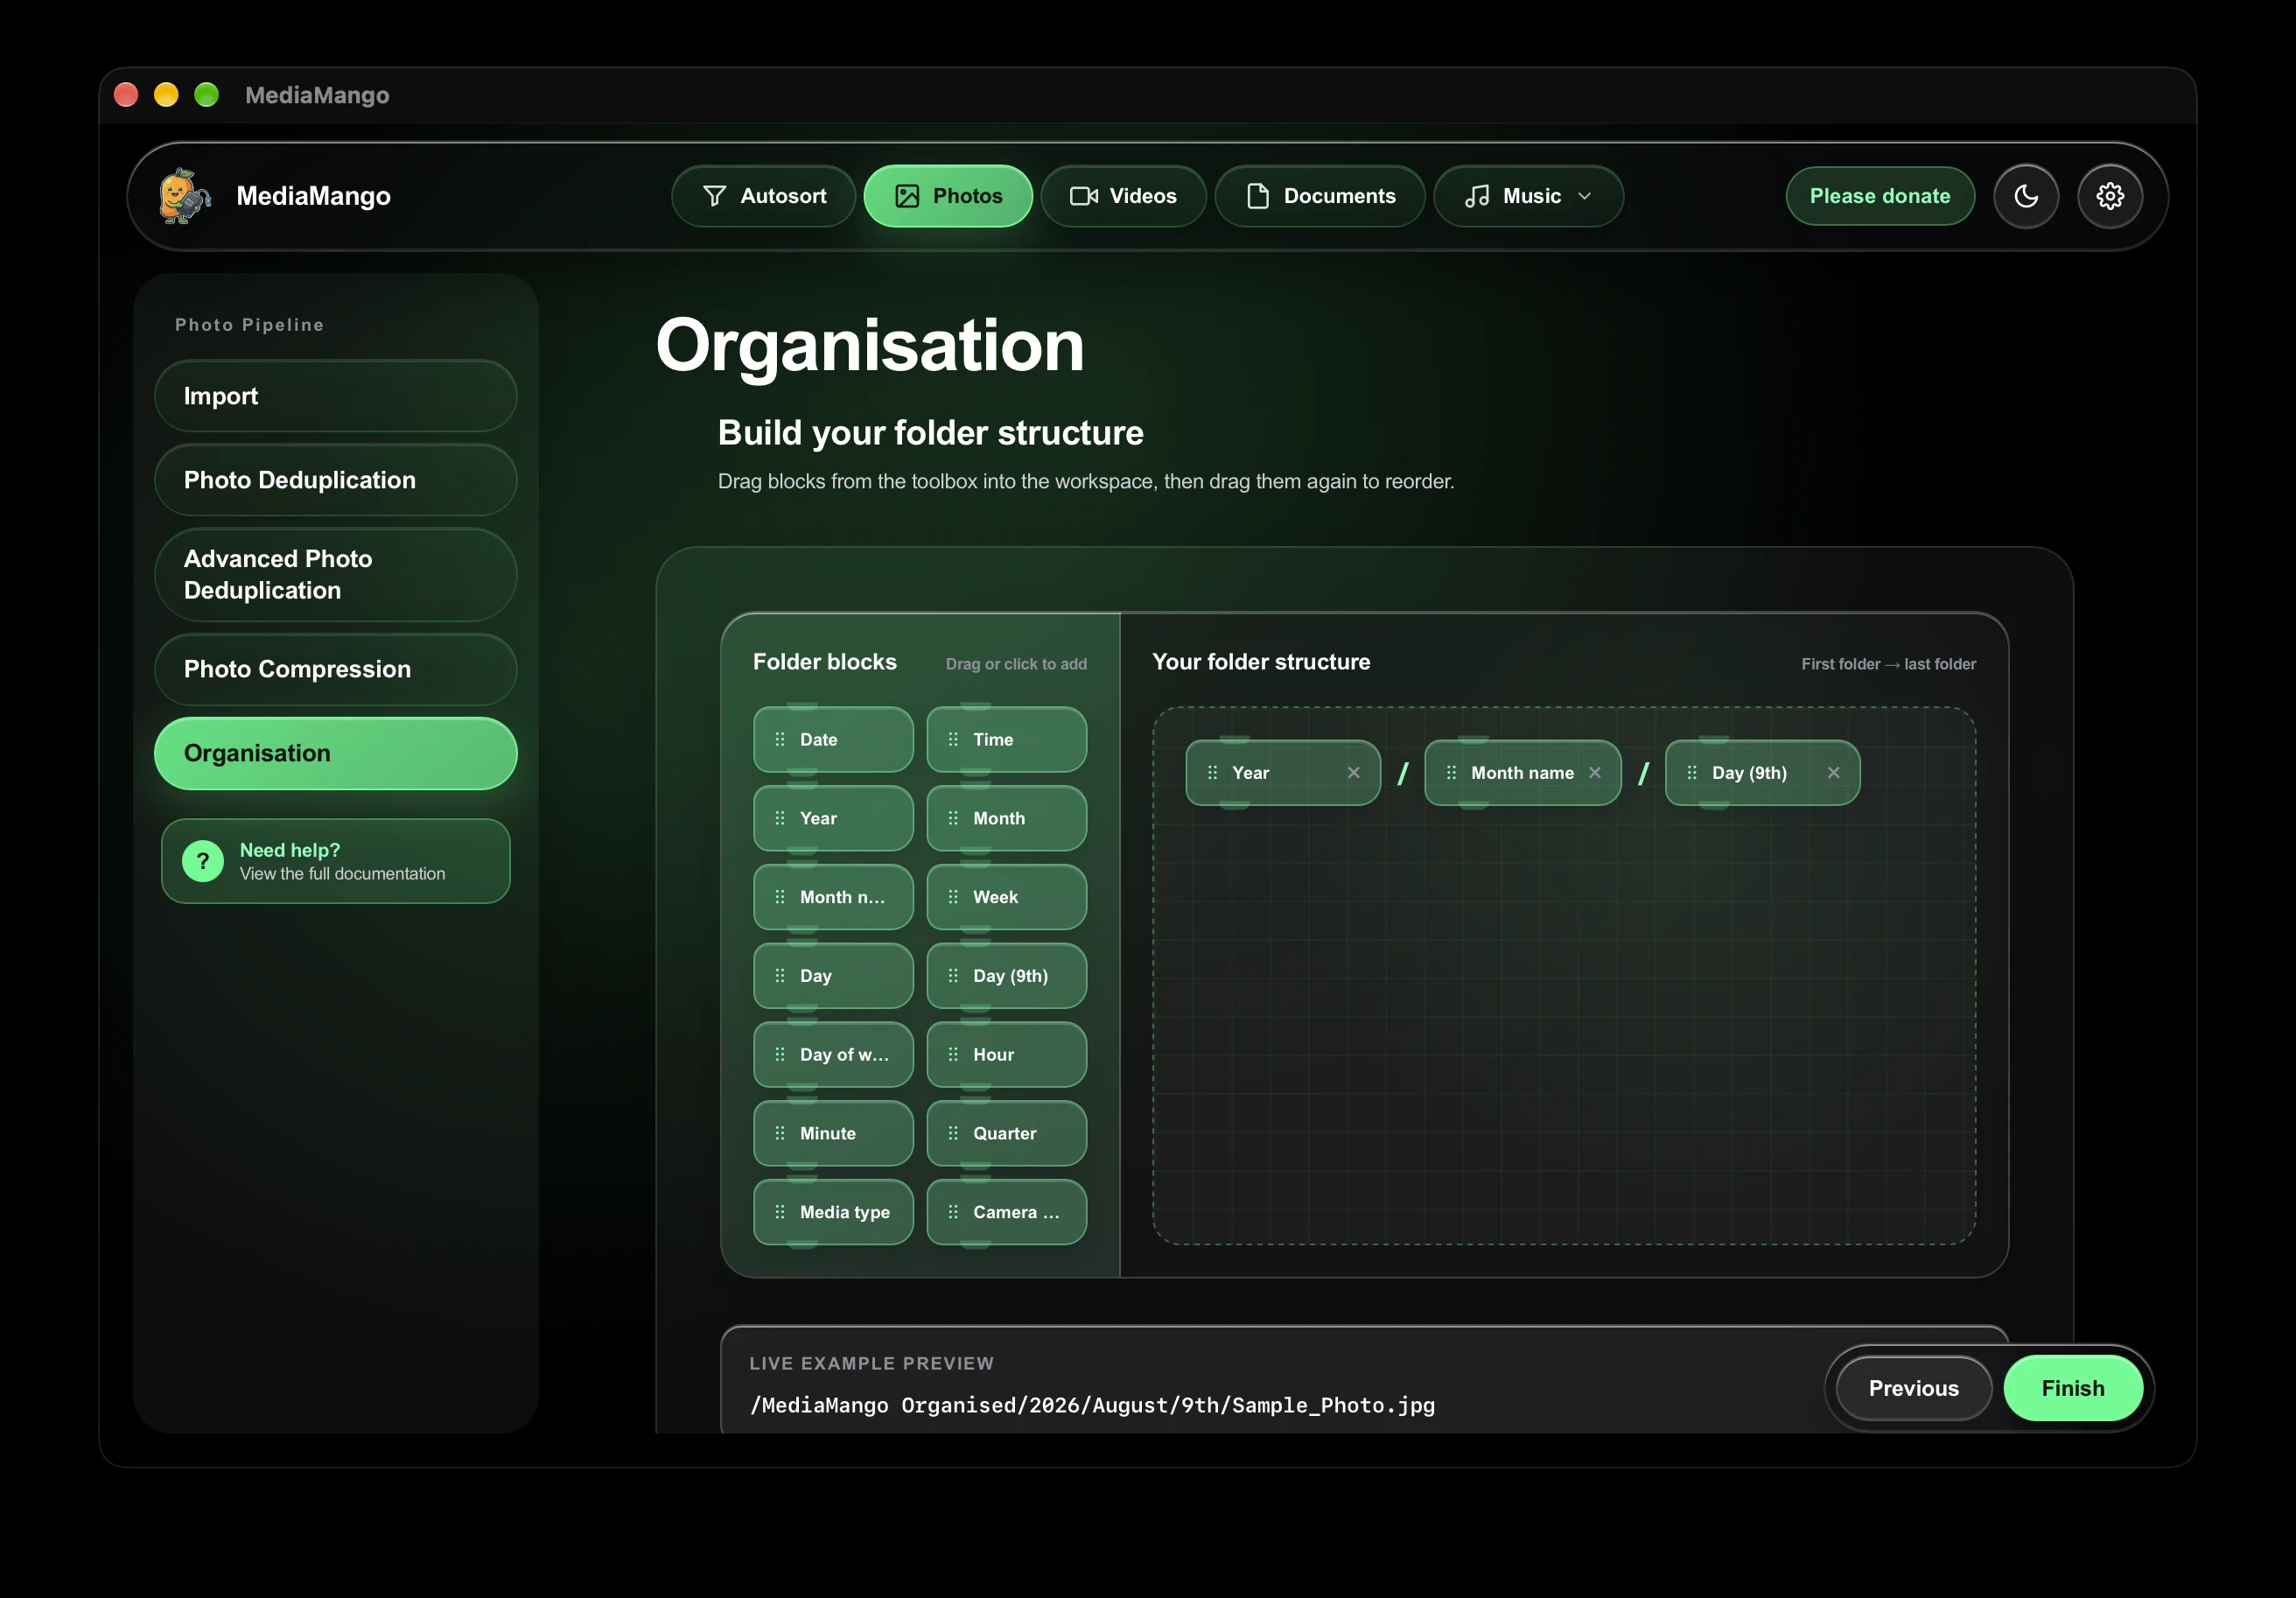Open settings gear icon
Viewport: 2296px width, 1598px height.
click(2110, 196)
